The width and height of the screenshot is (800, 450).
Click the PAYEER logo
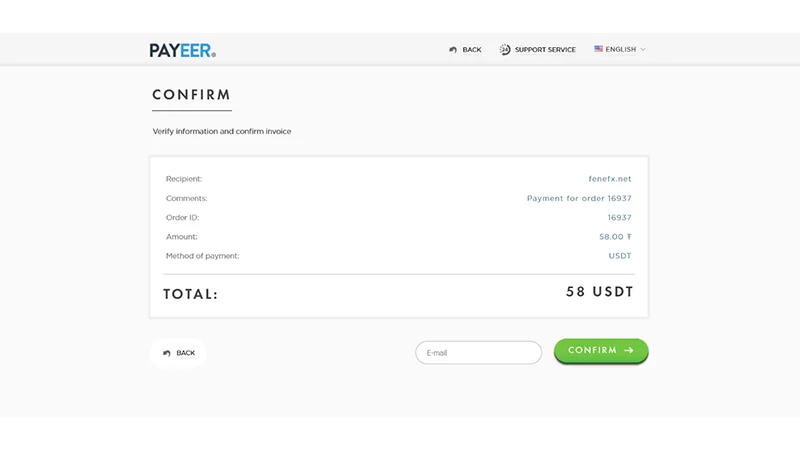click(182, 50)
